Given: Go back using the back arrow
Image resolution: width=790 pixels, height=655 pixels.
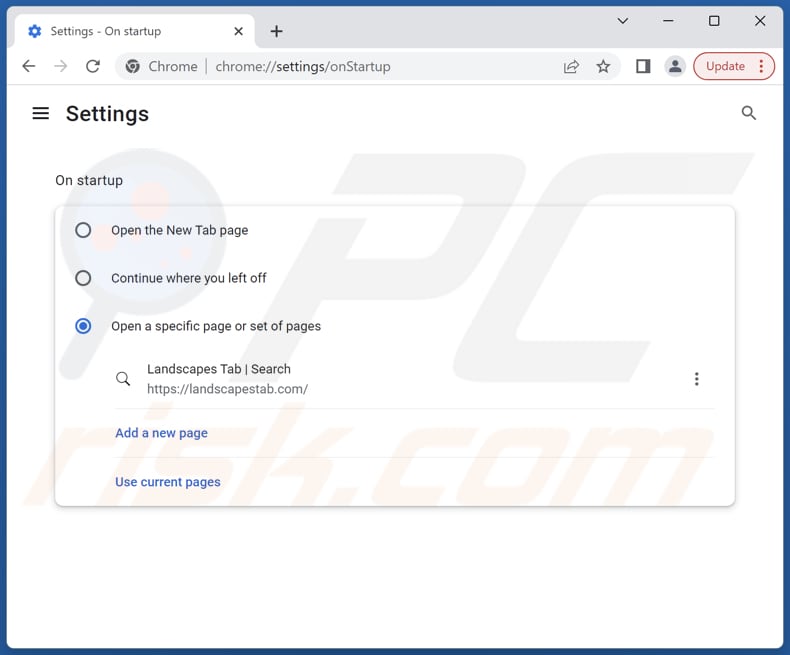Looking at the screenshot, I should [x=29, y=66].
